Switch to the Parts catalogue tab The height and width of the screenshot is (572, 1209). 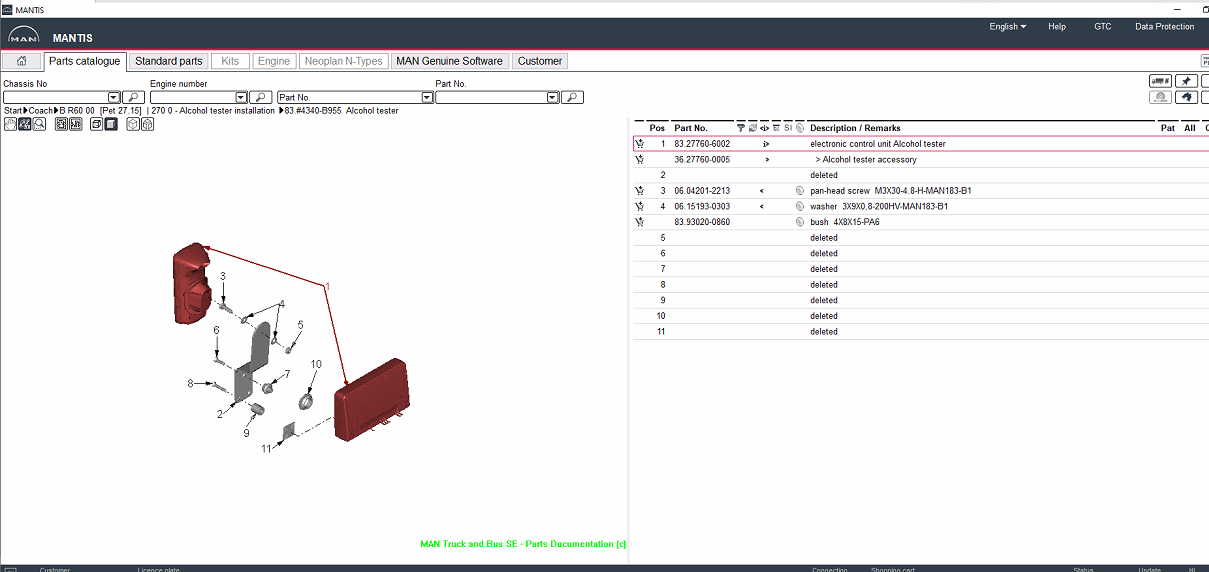[85, 61]
